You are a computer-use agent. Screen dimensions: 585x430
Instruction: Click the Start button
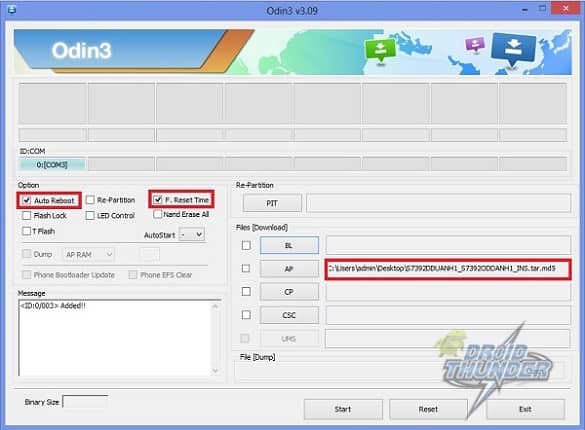(x=343, y=409)
